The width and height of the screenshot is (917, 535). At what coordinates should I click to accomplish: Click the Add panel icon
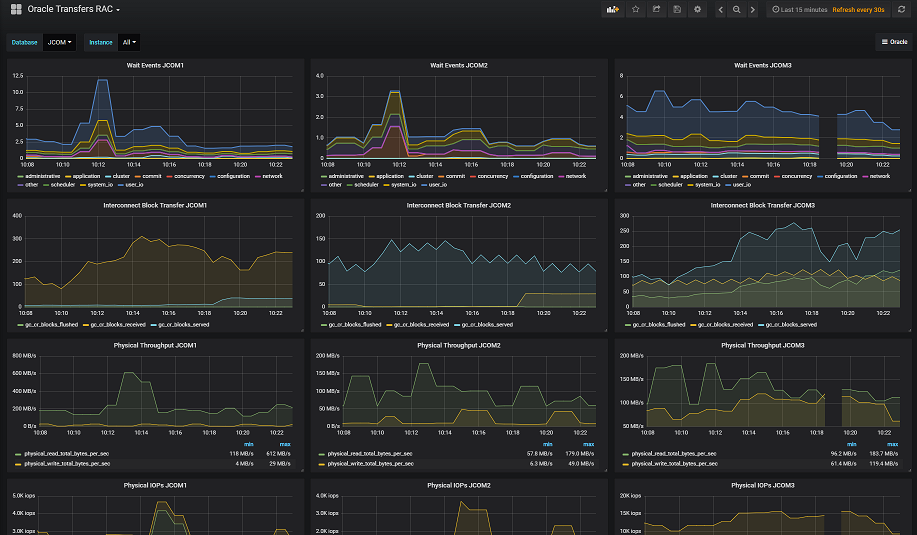[x=613, y=9]
